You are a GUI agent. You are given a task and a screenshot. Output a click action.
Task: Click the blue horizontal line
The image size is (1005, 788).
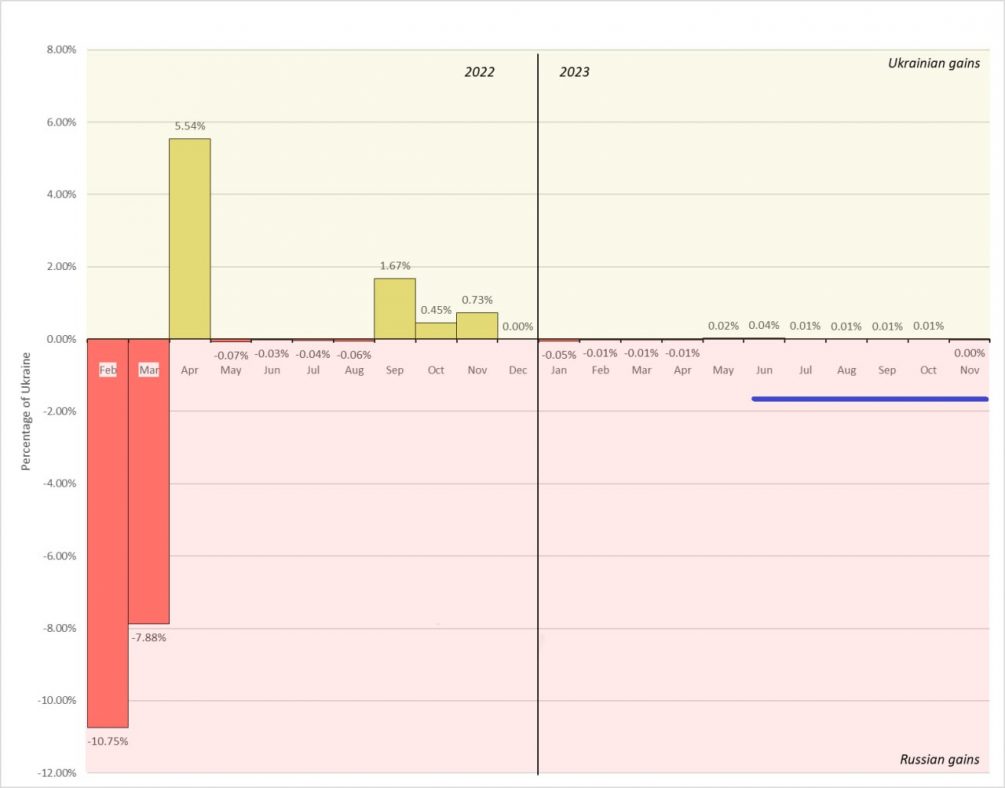(x=869, y=399)
